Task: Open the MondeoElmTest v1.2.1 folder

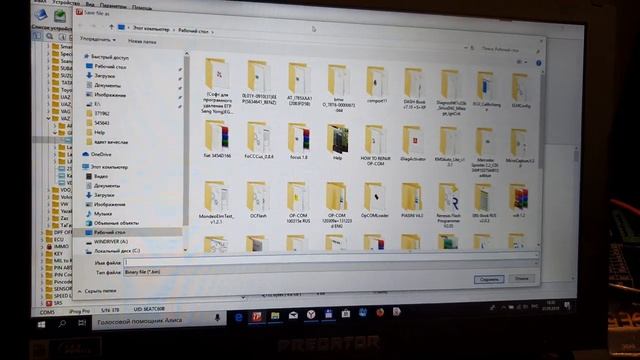Action: 216,202
